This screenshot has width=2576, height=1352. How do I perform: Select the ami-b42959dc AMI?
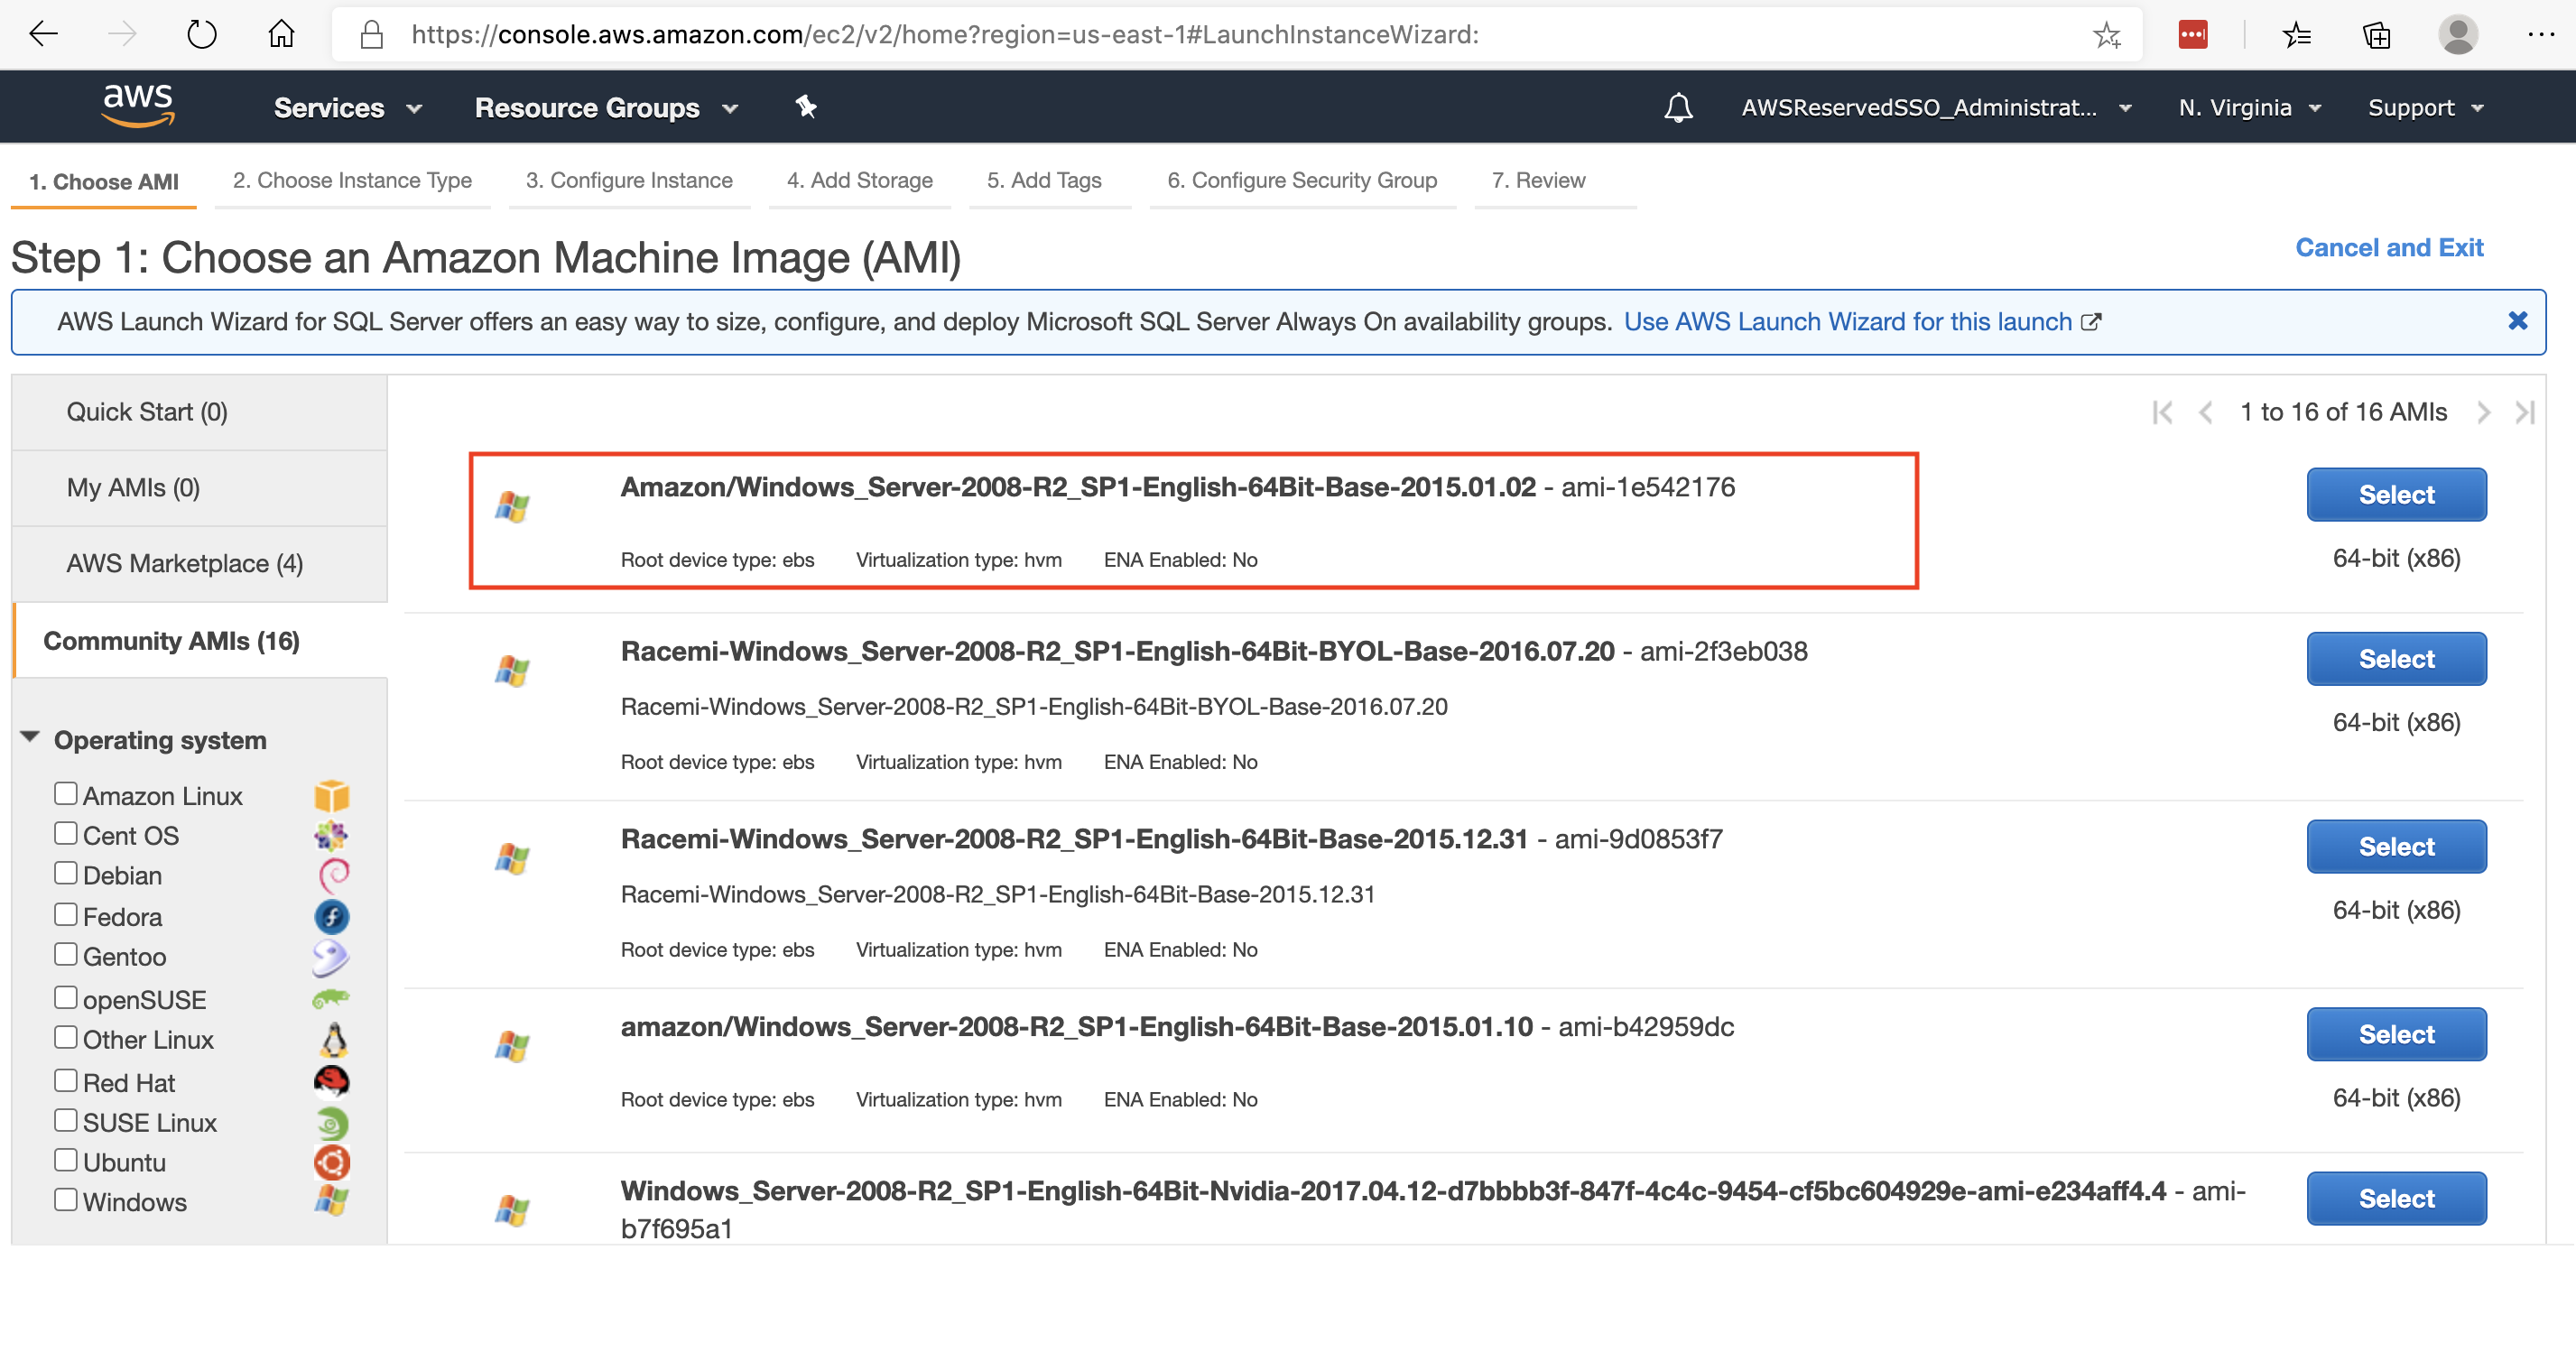pos(2396,1034)
